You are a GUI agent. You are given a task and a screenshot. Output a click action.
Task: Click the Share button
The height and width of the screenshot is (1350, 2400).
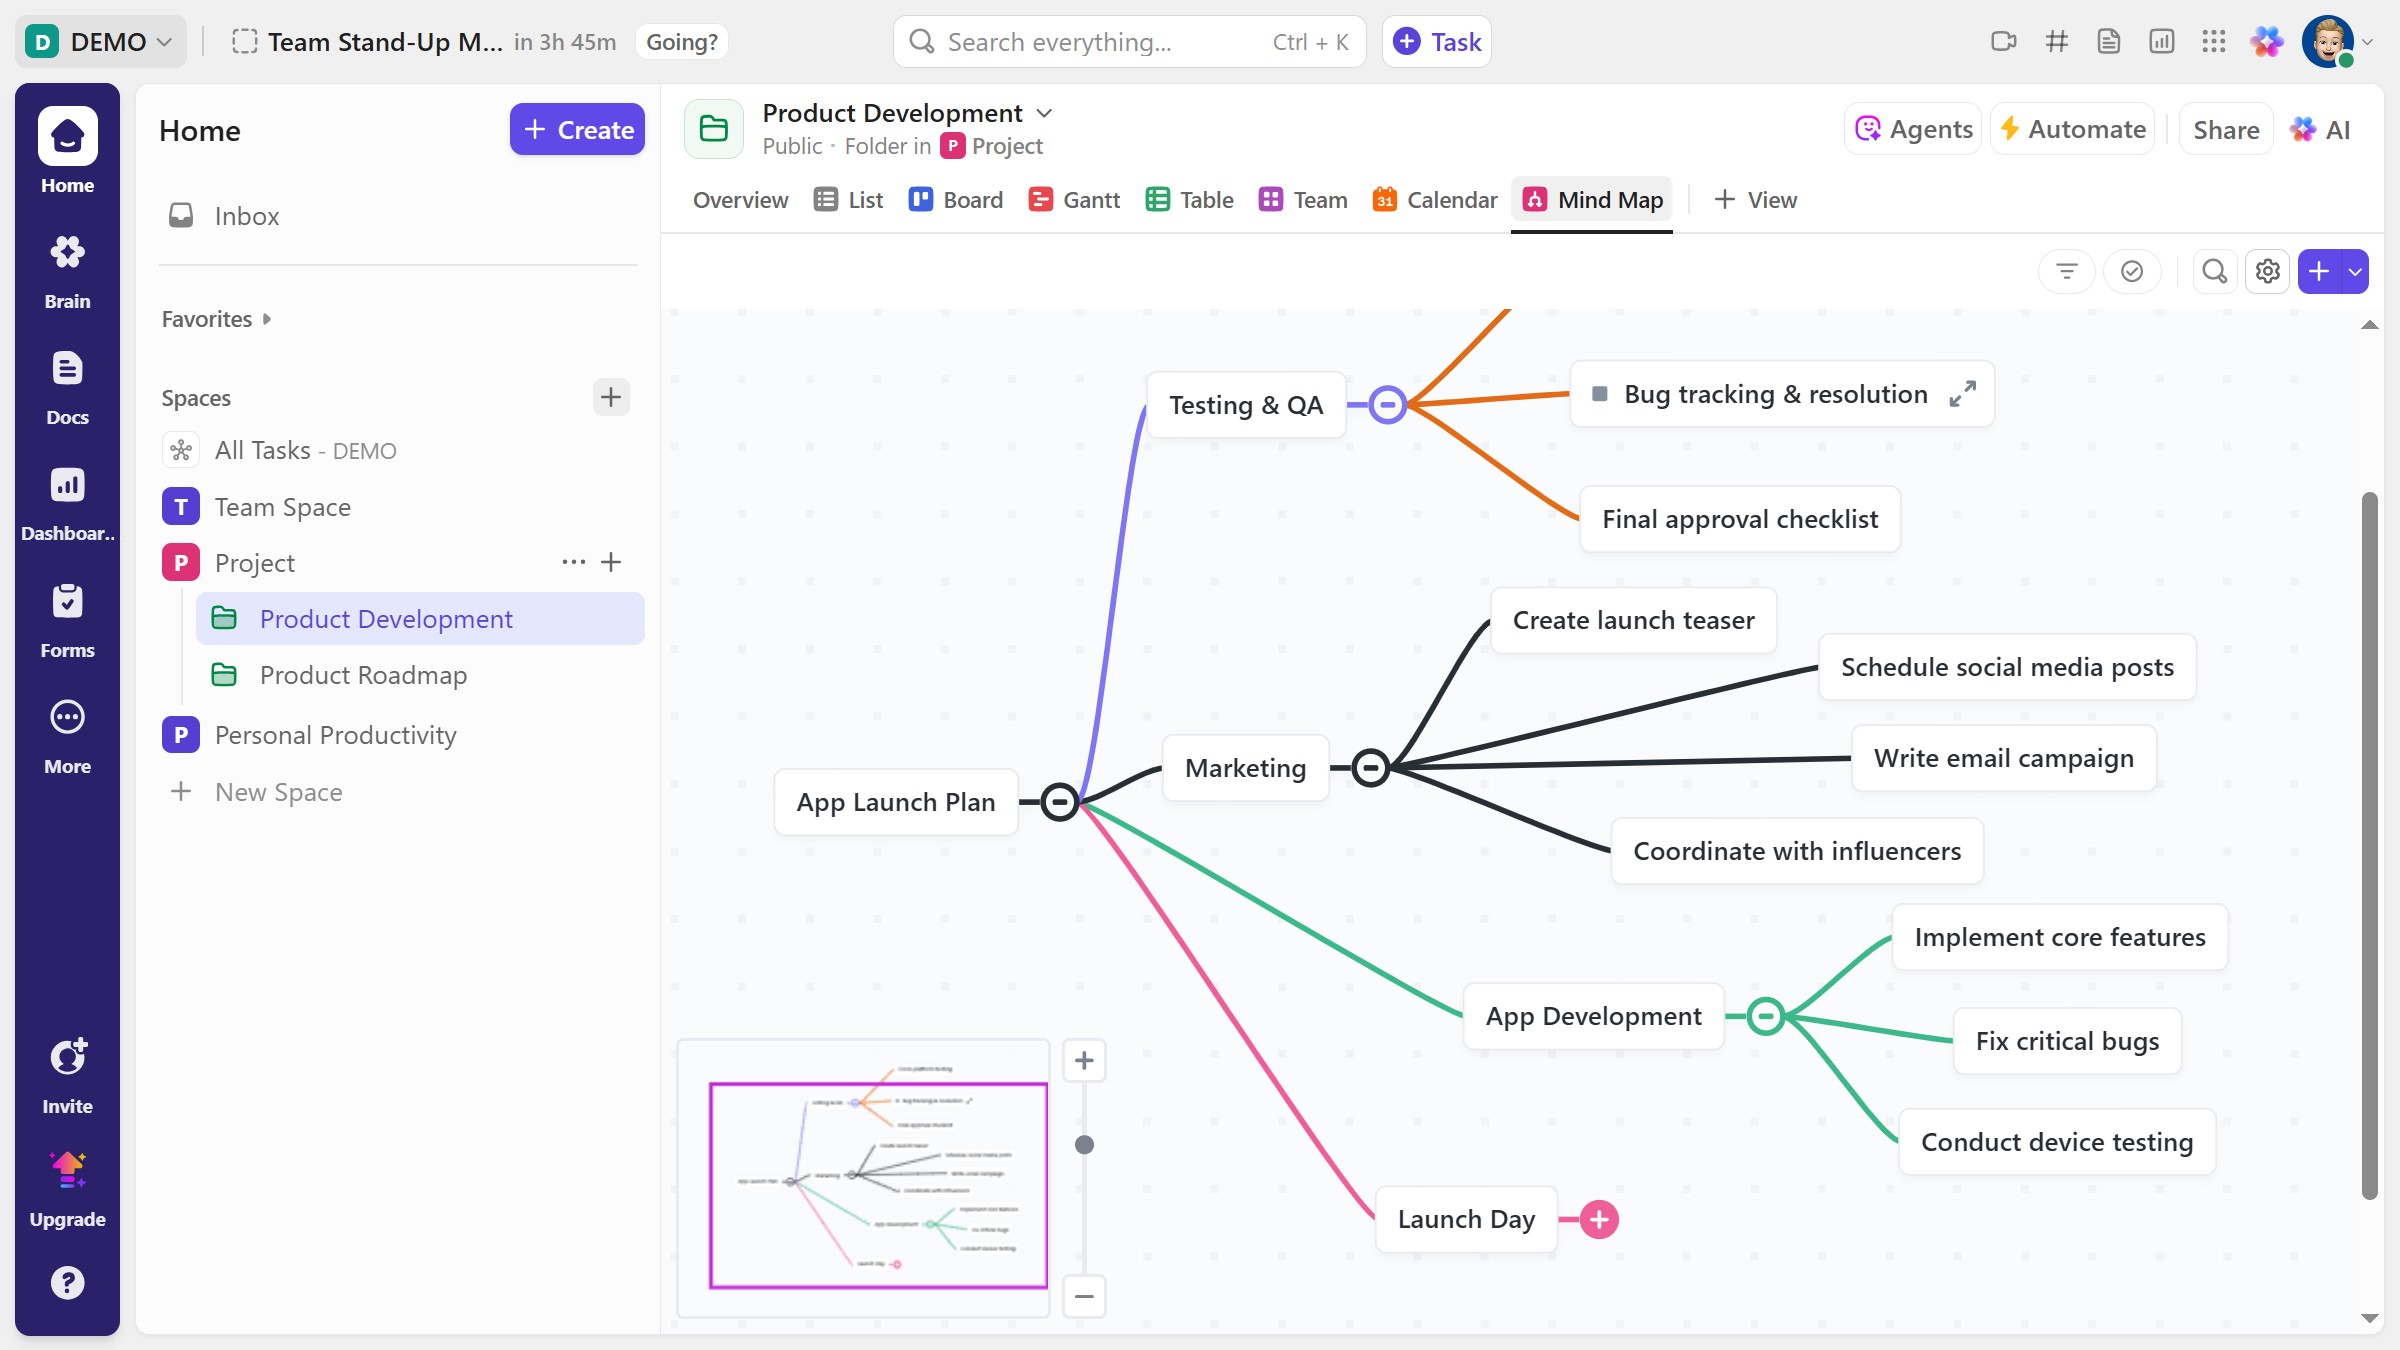tap(2225, 129)
